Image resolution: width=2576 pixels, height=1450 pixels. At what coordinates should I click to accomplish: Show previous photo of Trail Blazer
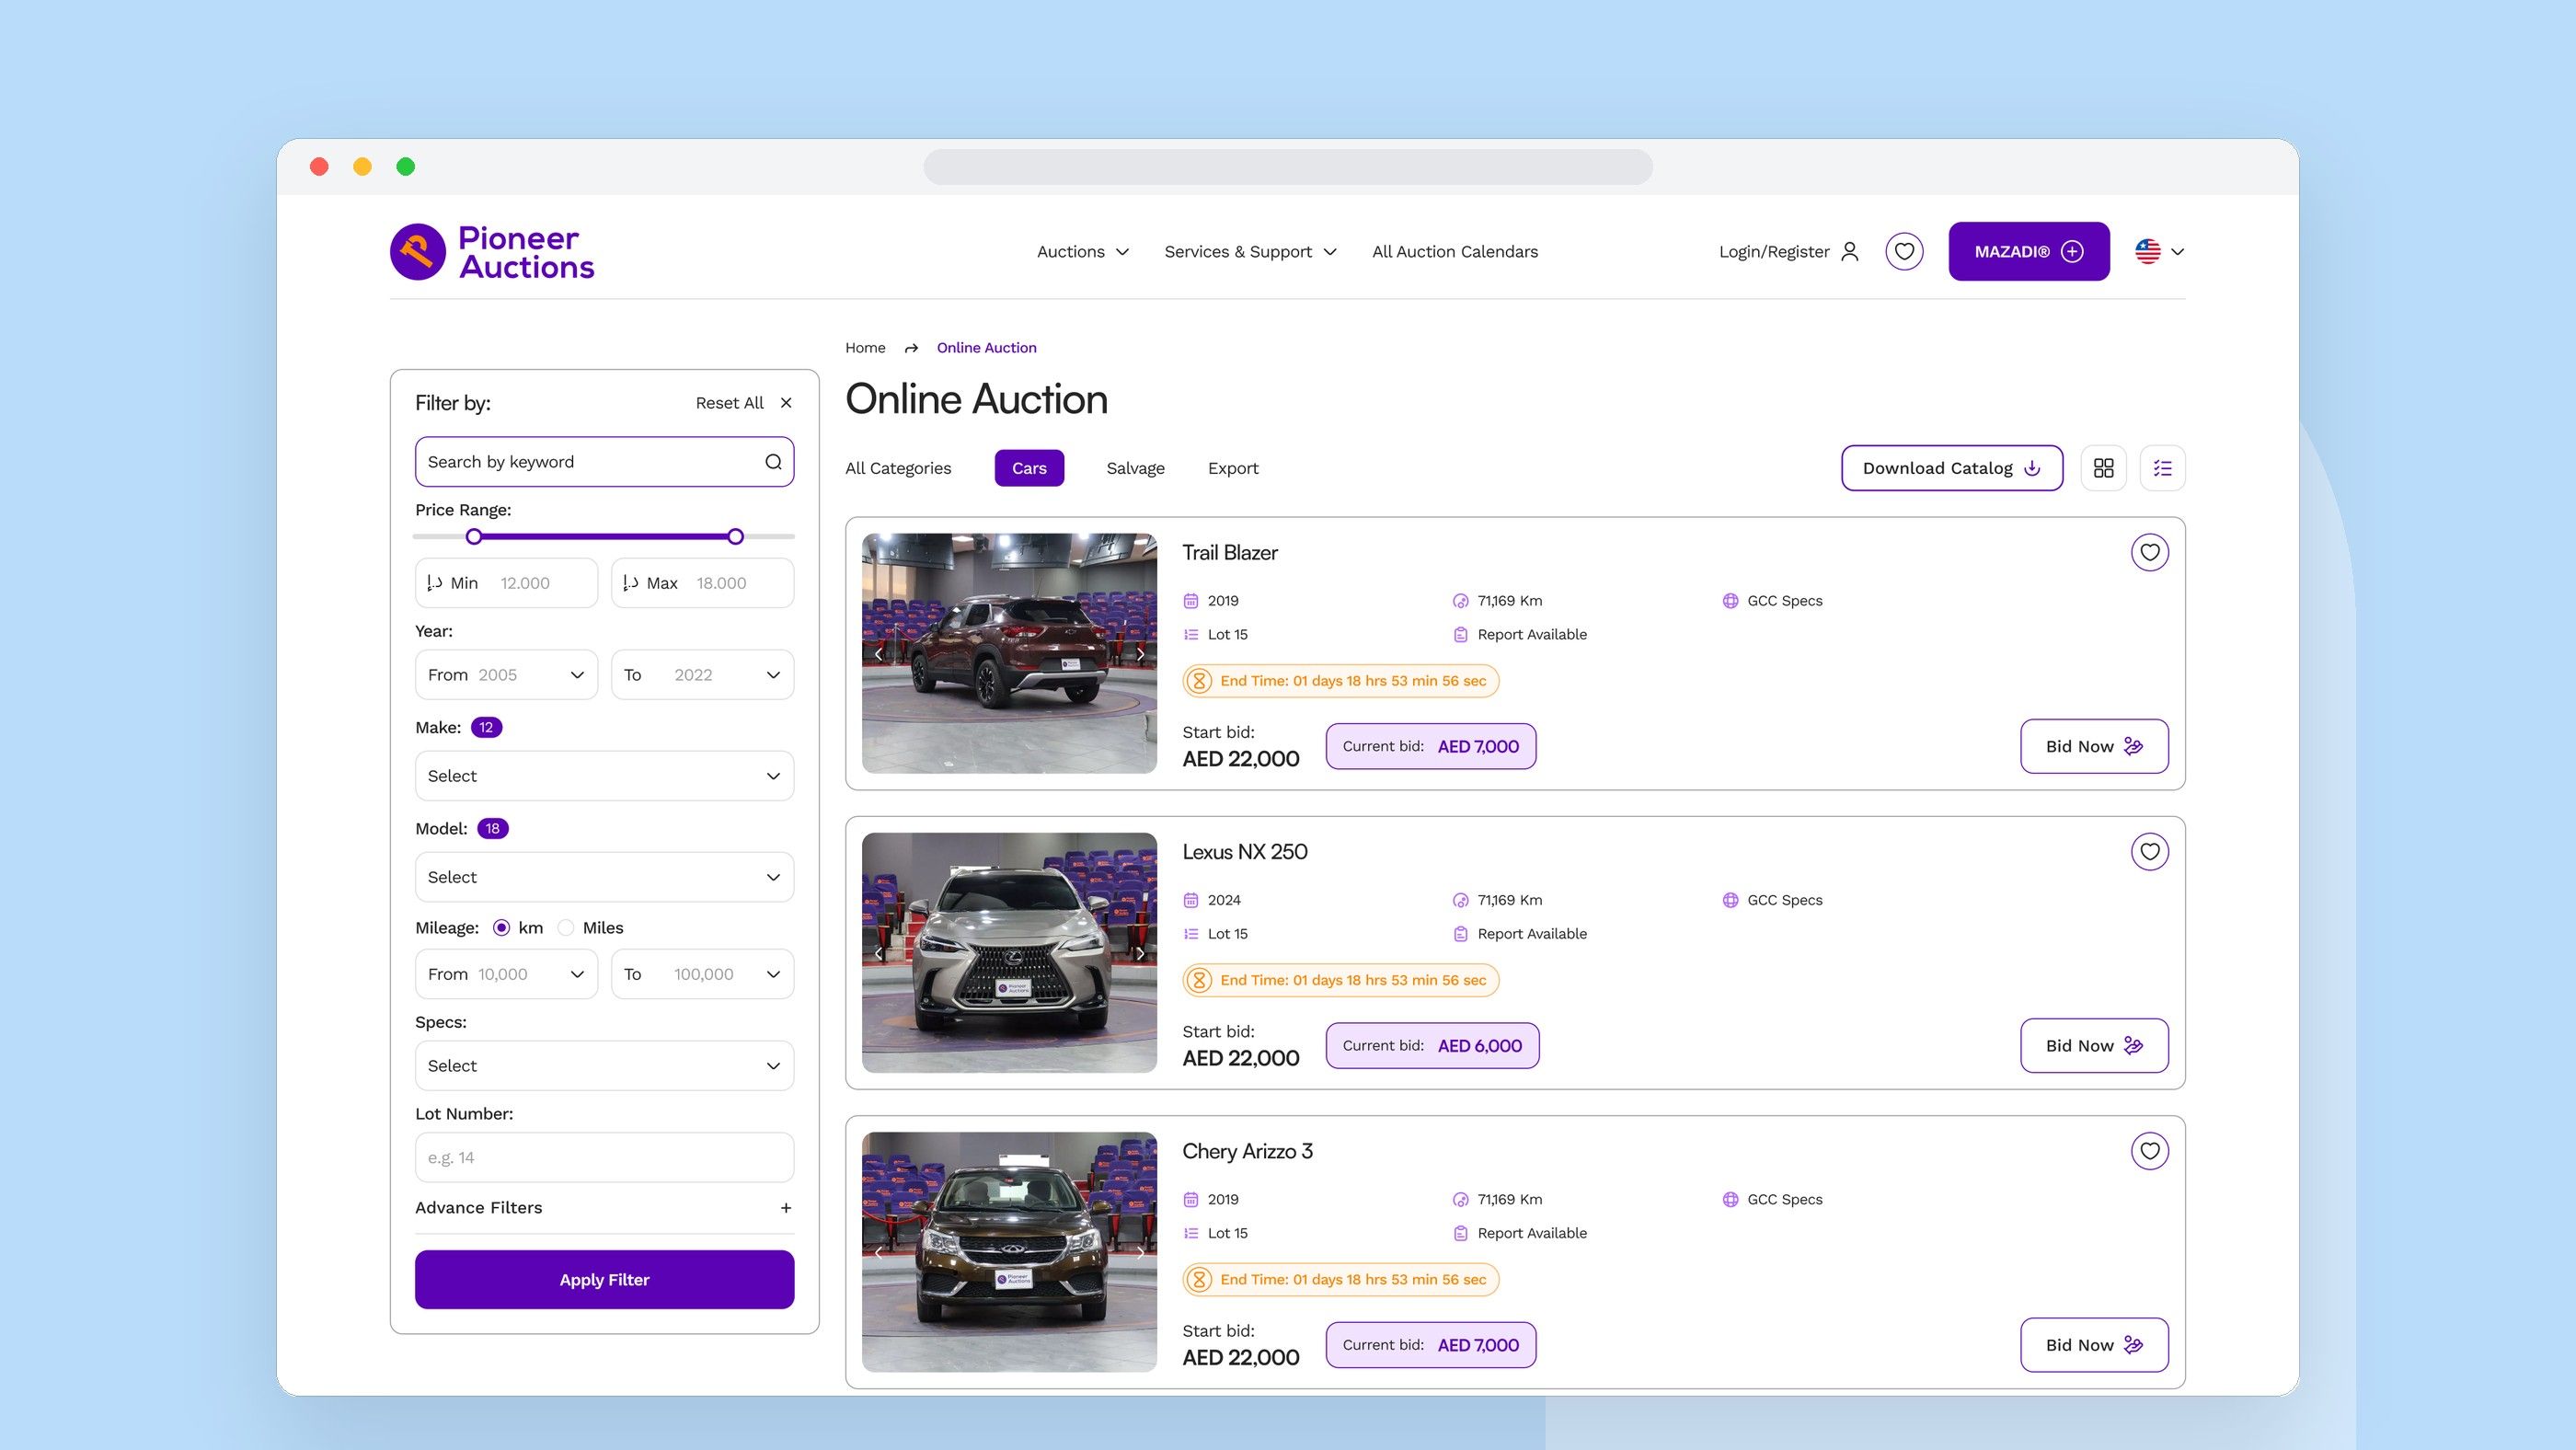879,654
